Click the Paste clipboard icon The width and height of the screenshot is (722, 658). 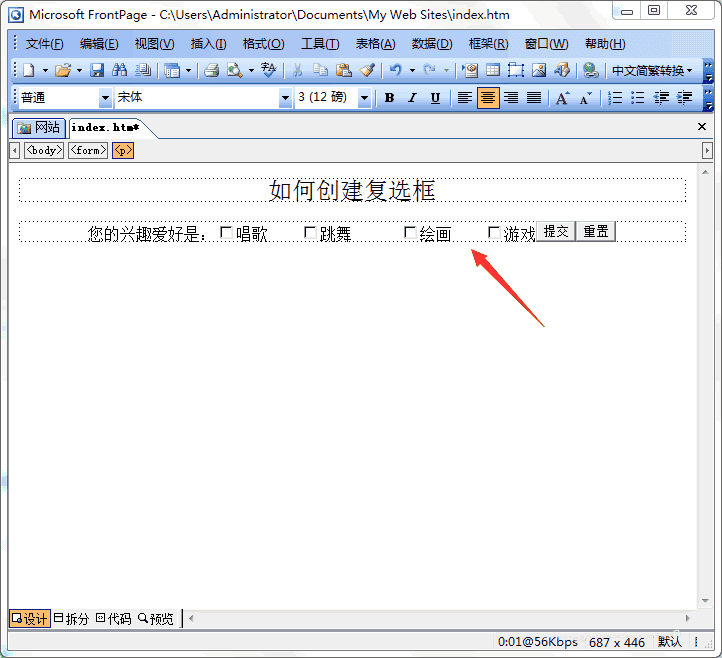point(344,70)
